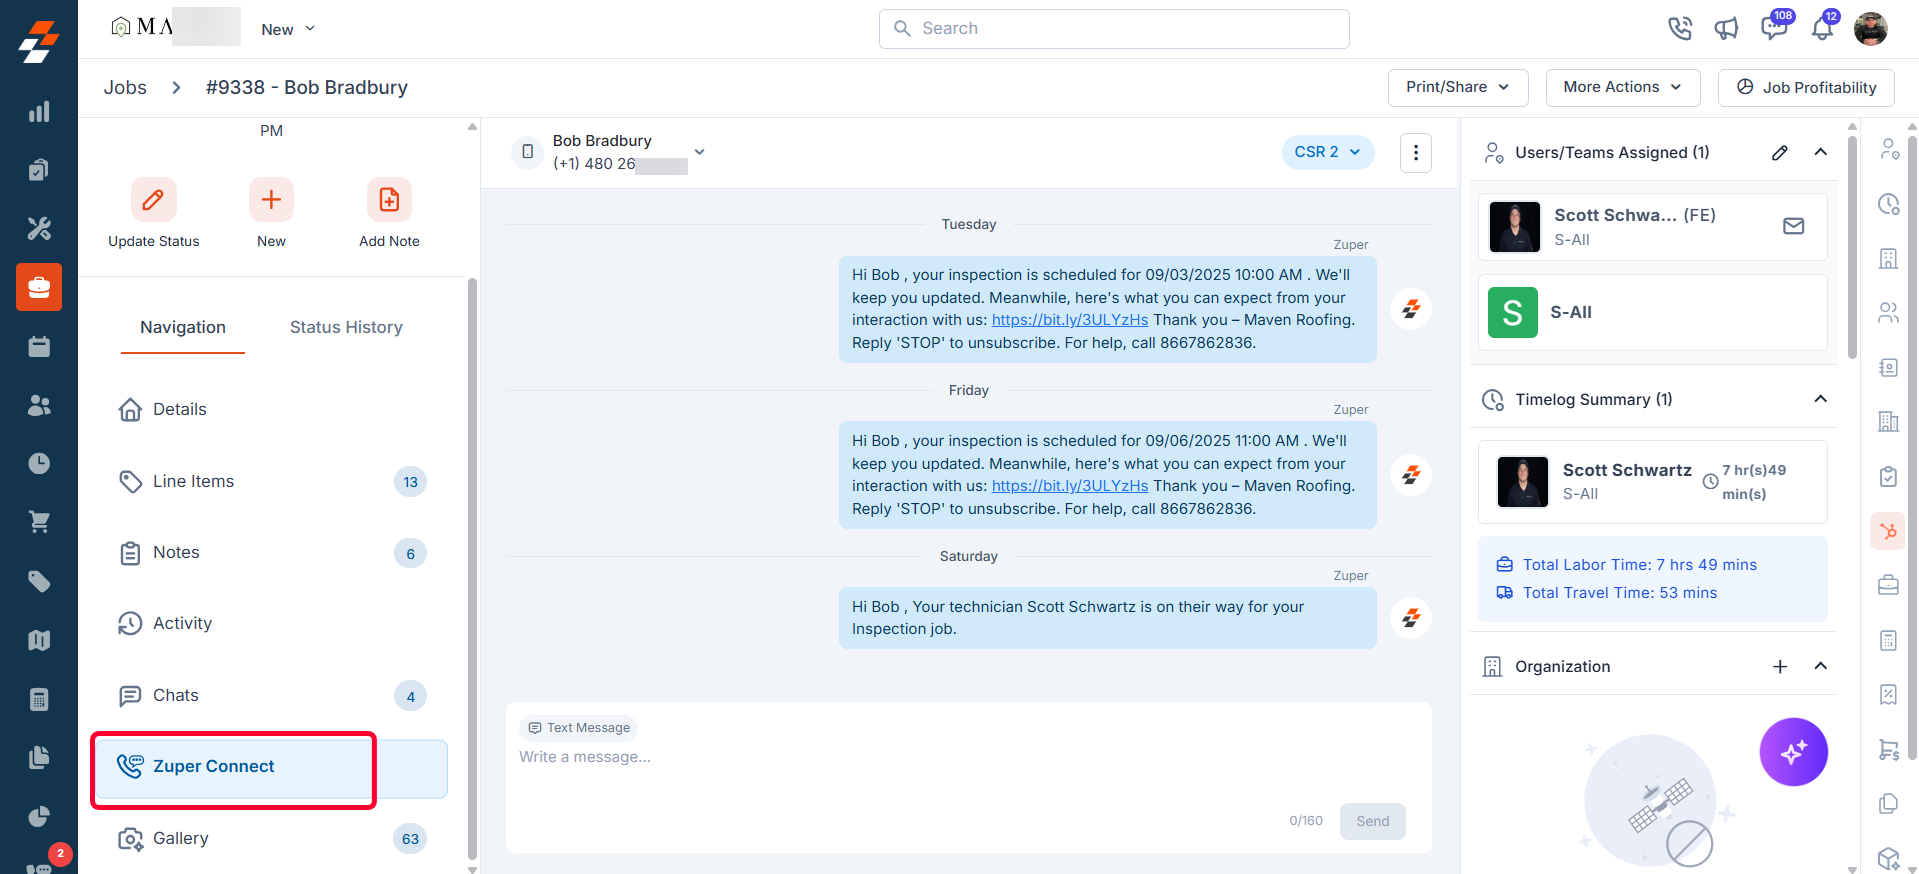Viewport: 1919px width, 874px height.
Task: Expand Bob Bradbury contact number dropdown
Action: (x=700, y=152)
